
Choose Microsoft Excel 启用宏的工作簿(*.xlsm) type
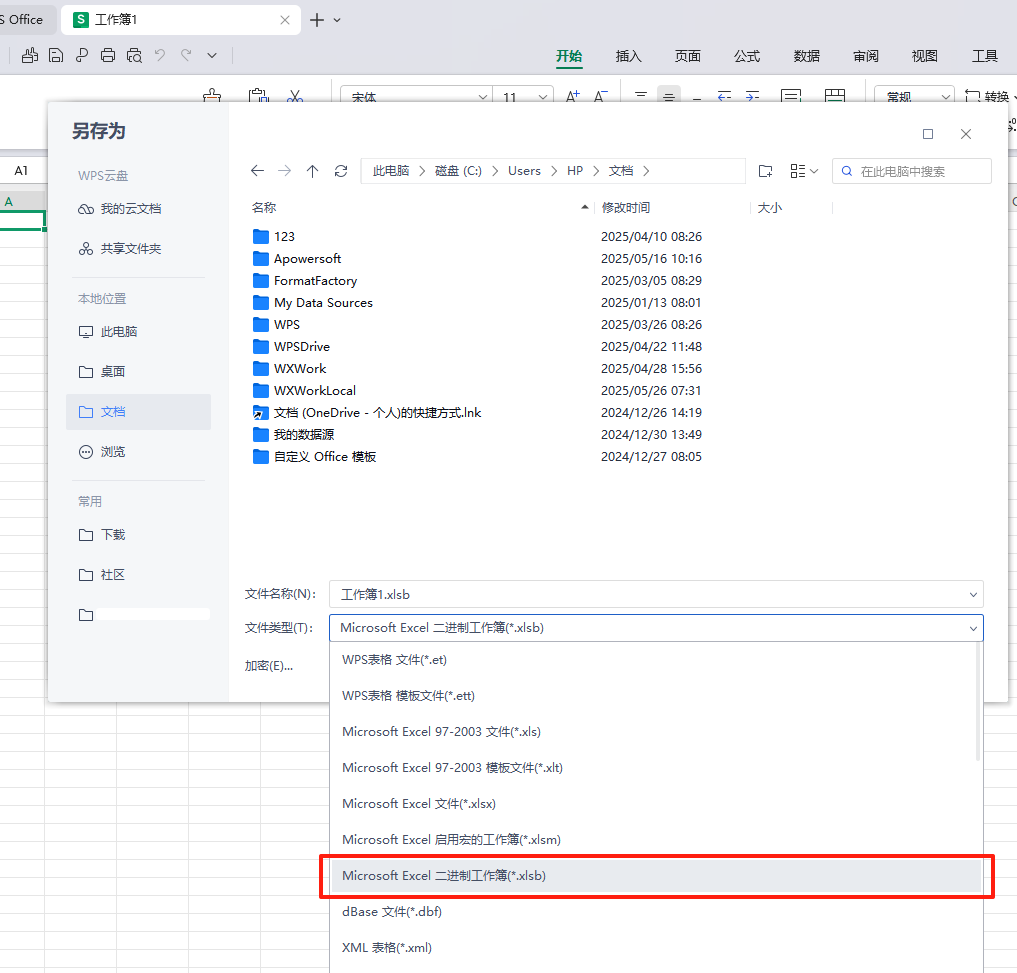pos(654,840)
